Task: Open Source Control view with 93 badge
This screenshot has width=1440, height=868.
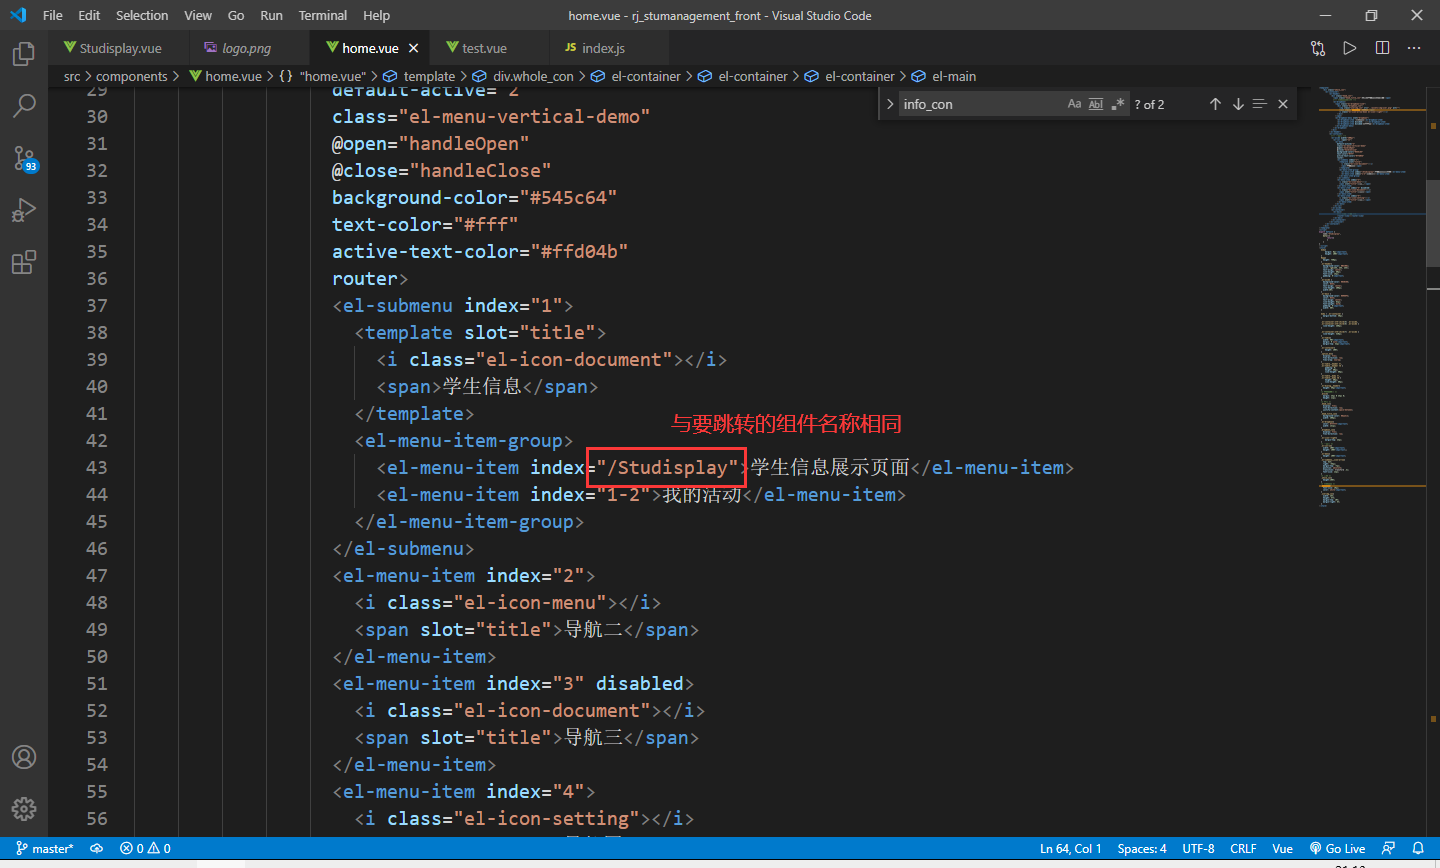Action: tap(24, 158)
